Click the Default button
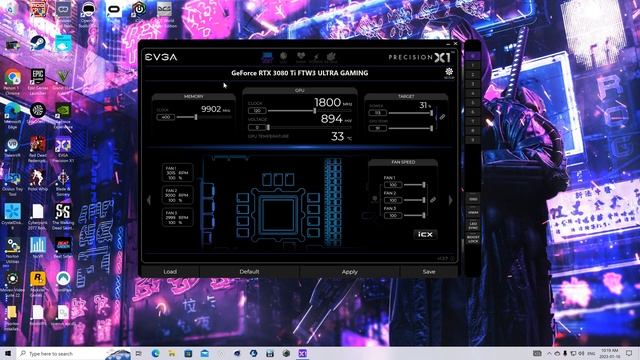Screen dimensions: 640x360 tap(249, 271)
